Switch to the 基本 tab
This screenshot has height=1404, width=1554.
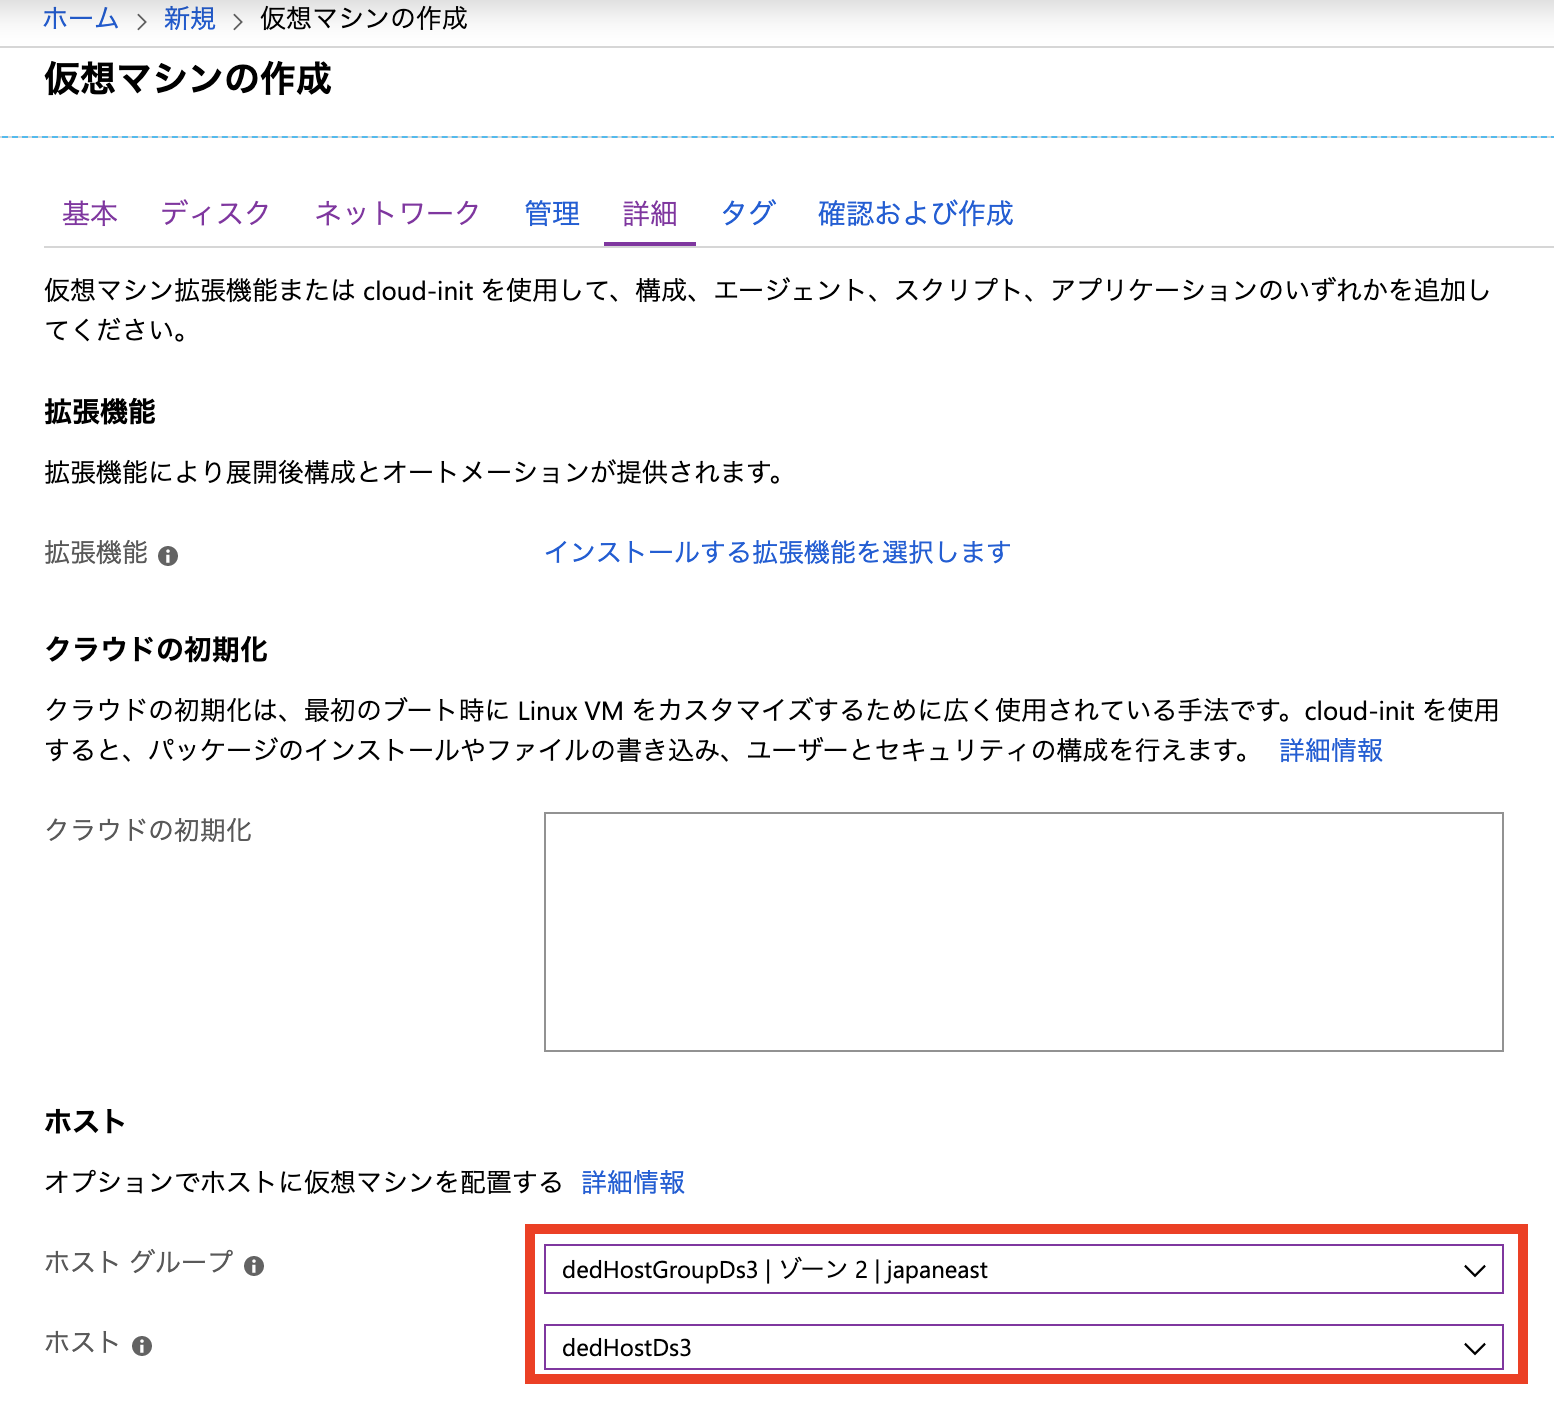[90, 213]
